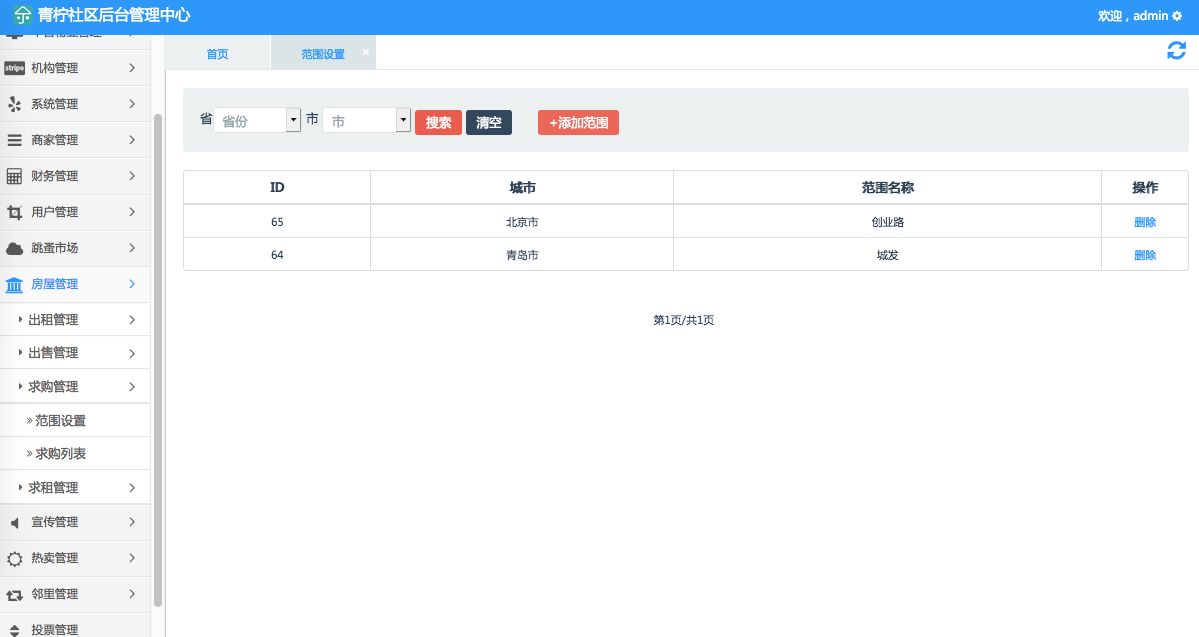
Task: Click the megaphone icon beside 宣传管理
Action: (15, 522)
